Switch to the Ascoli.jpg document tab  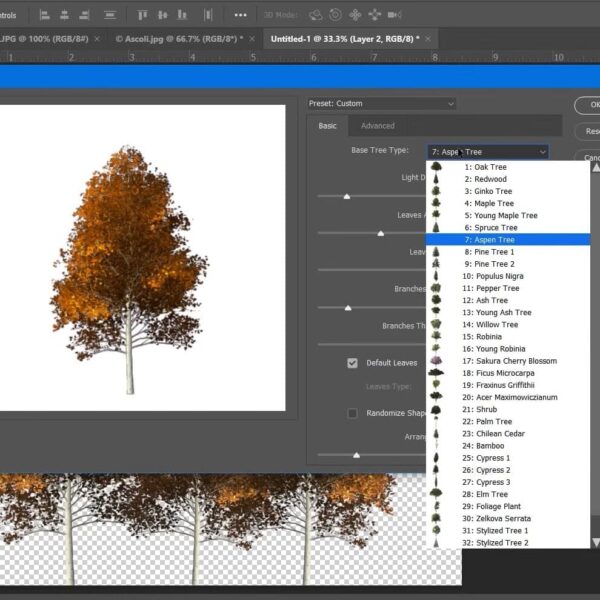tap(179, 39)
